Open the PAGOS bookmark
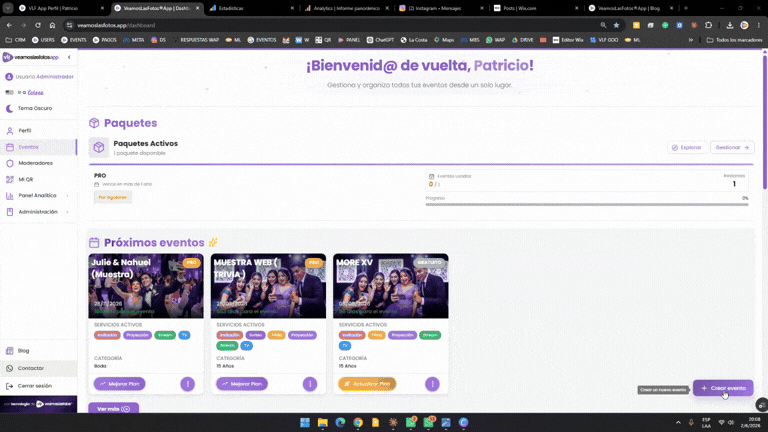The width and height of the screenshot is (768, 432). point(105,40)
